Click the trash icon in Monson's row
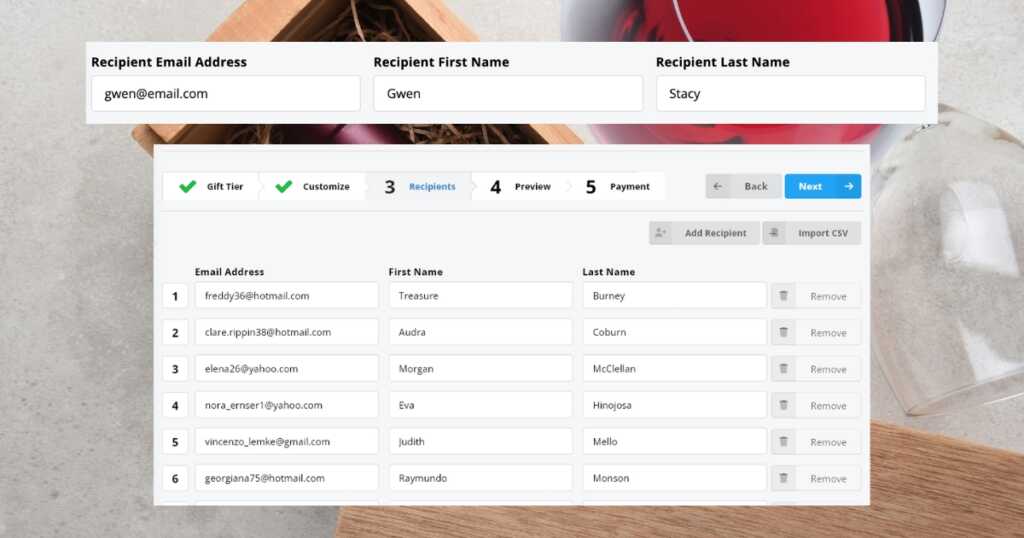Screen dimensions: 1024x538 (784, 479)
